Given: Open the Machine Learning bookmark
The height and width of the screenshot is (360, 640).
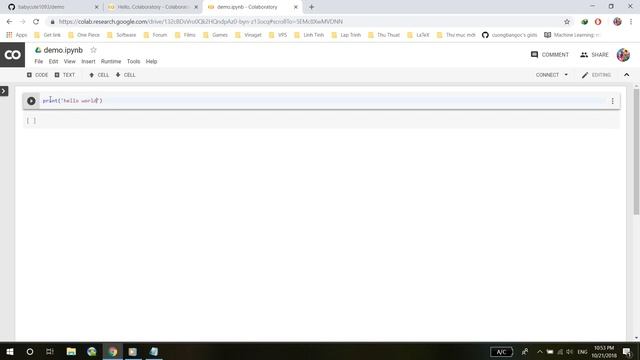Looking at the screenshot, I should click(x=571, y=35).
